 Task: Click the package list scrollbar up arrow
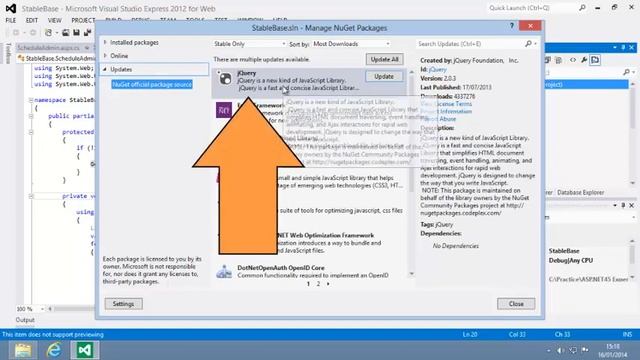(x=411, y=72)
